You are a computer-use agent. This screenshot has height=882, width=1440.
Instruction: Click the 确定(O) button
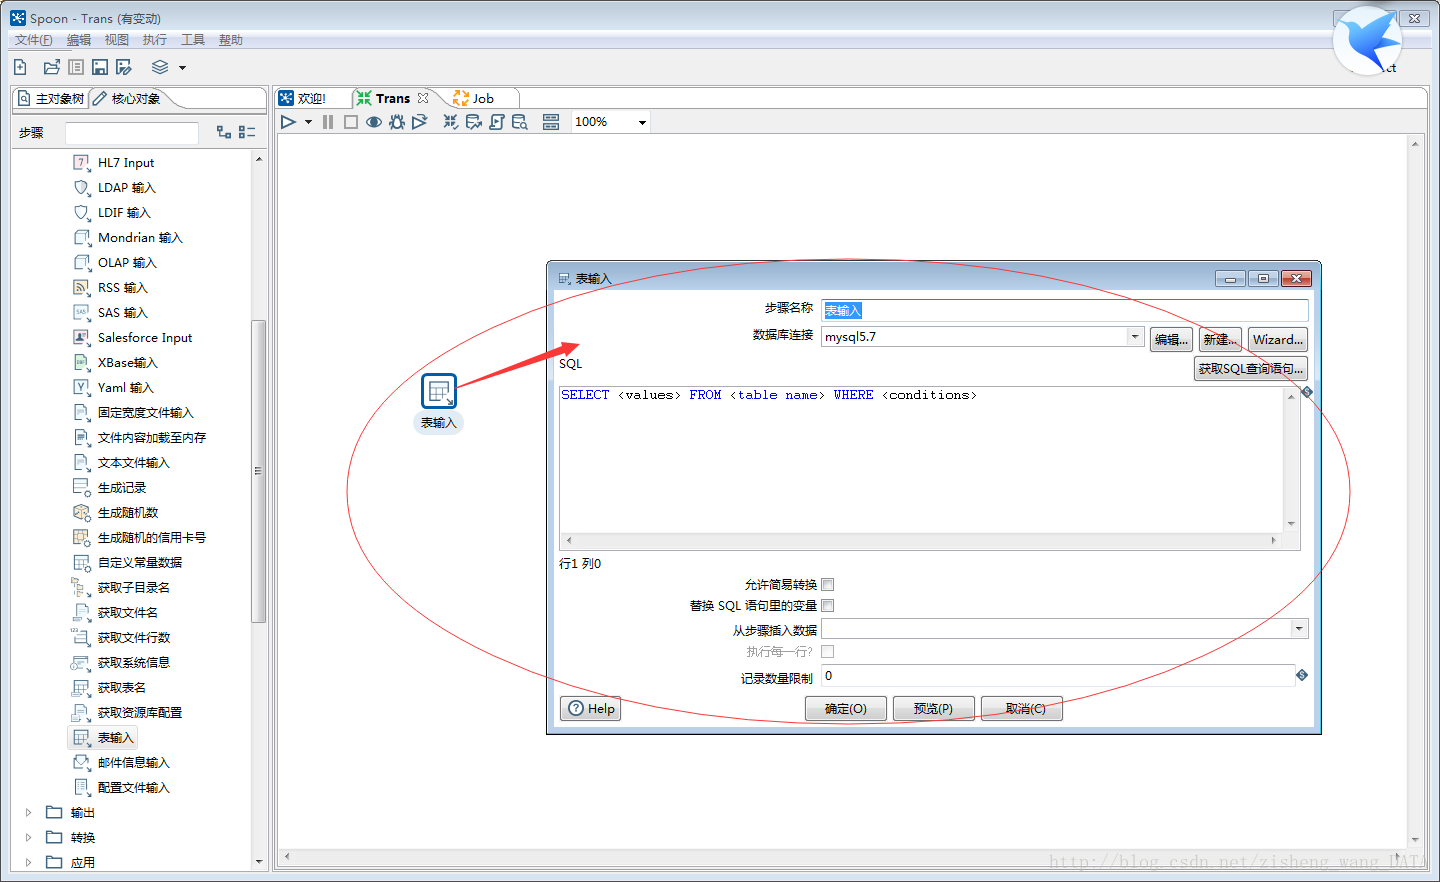[x=846, y=709]
